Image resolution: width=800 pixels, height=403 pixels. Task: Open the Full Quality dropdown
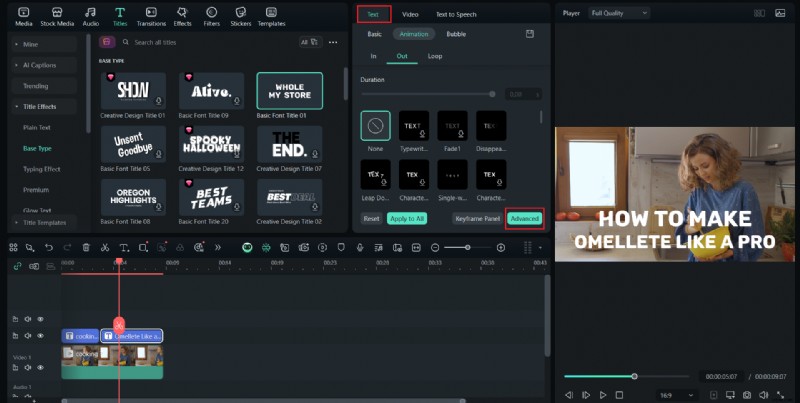(x=619, y=13)
